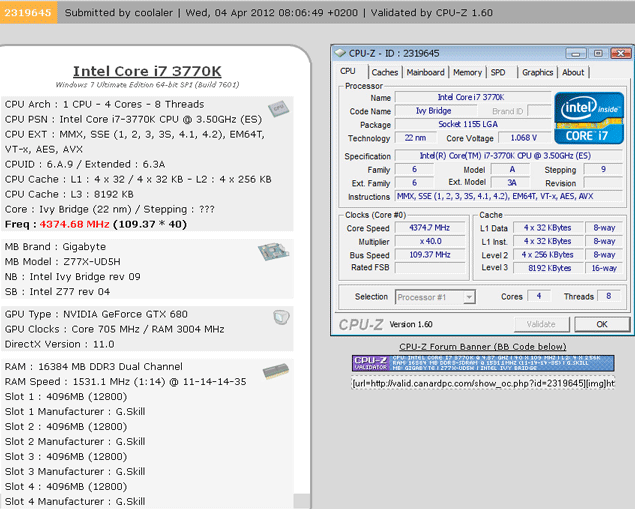Click the OK button in CPU-Z
Viewport: 635px width, 509px height.
[x=602, y=324]
